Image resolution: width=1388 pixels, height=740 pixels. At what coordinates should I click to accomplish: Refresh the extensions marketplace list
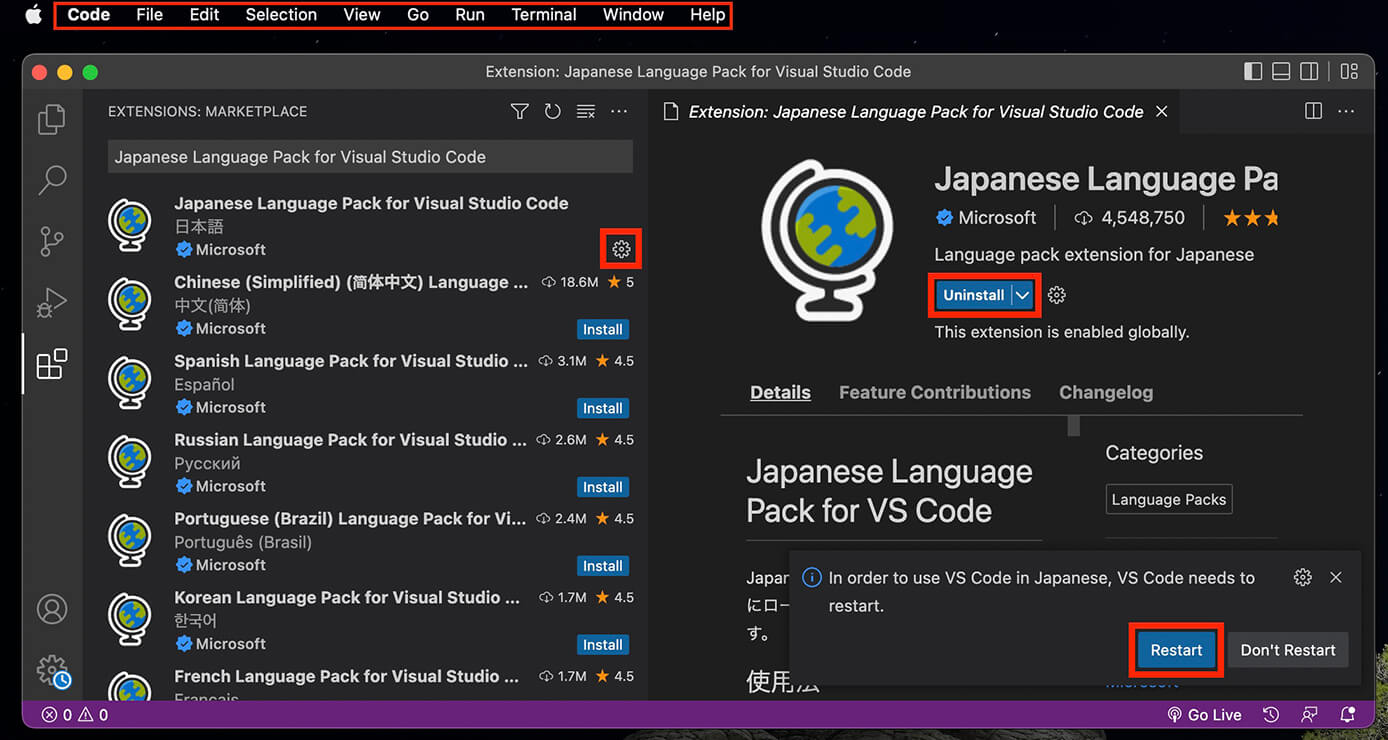point(552,111)
